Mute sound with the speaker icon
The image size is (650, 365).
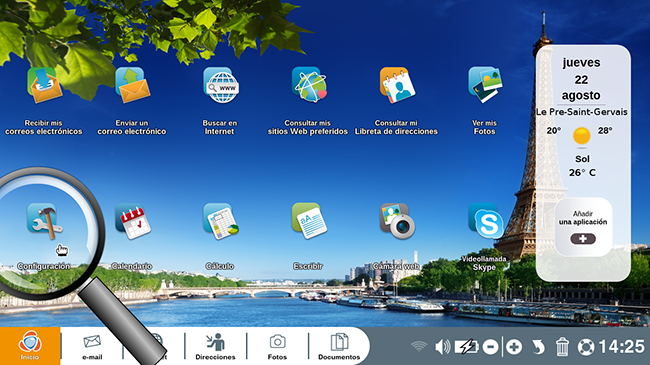point(442,347)
